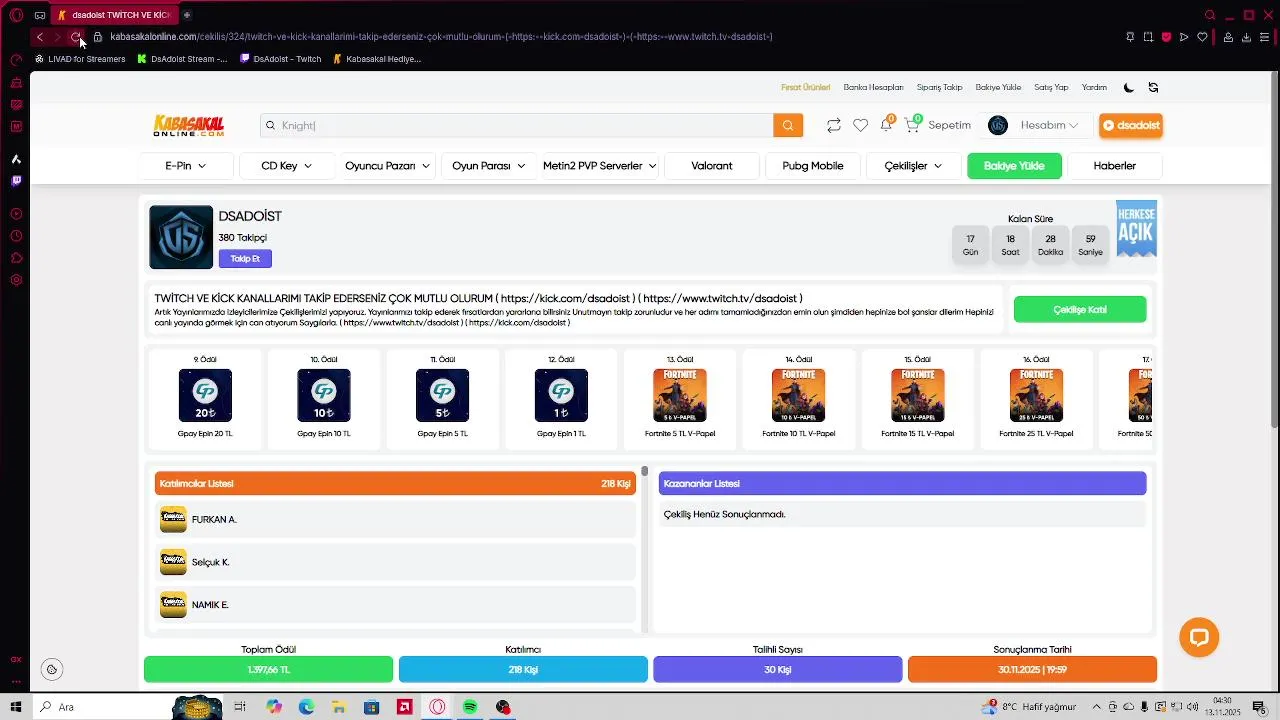
Task: Click the Kabasakal Online logo
Action: pos(189,126)
